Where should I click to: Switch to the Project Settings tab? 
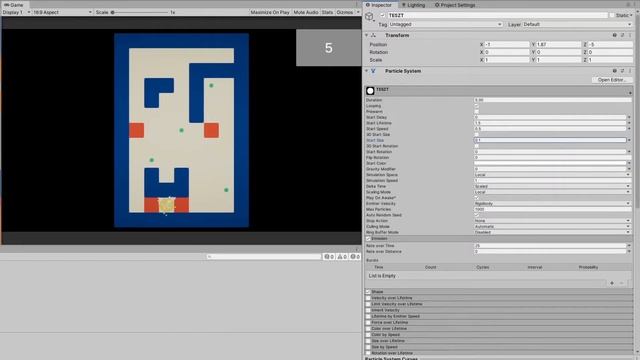(x=455, y=5)
